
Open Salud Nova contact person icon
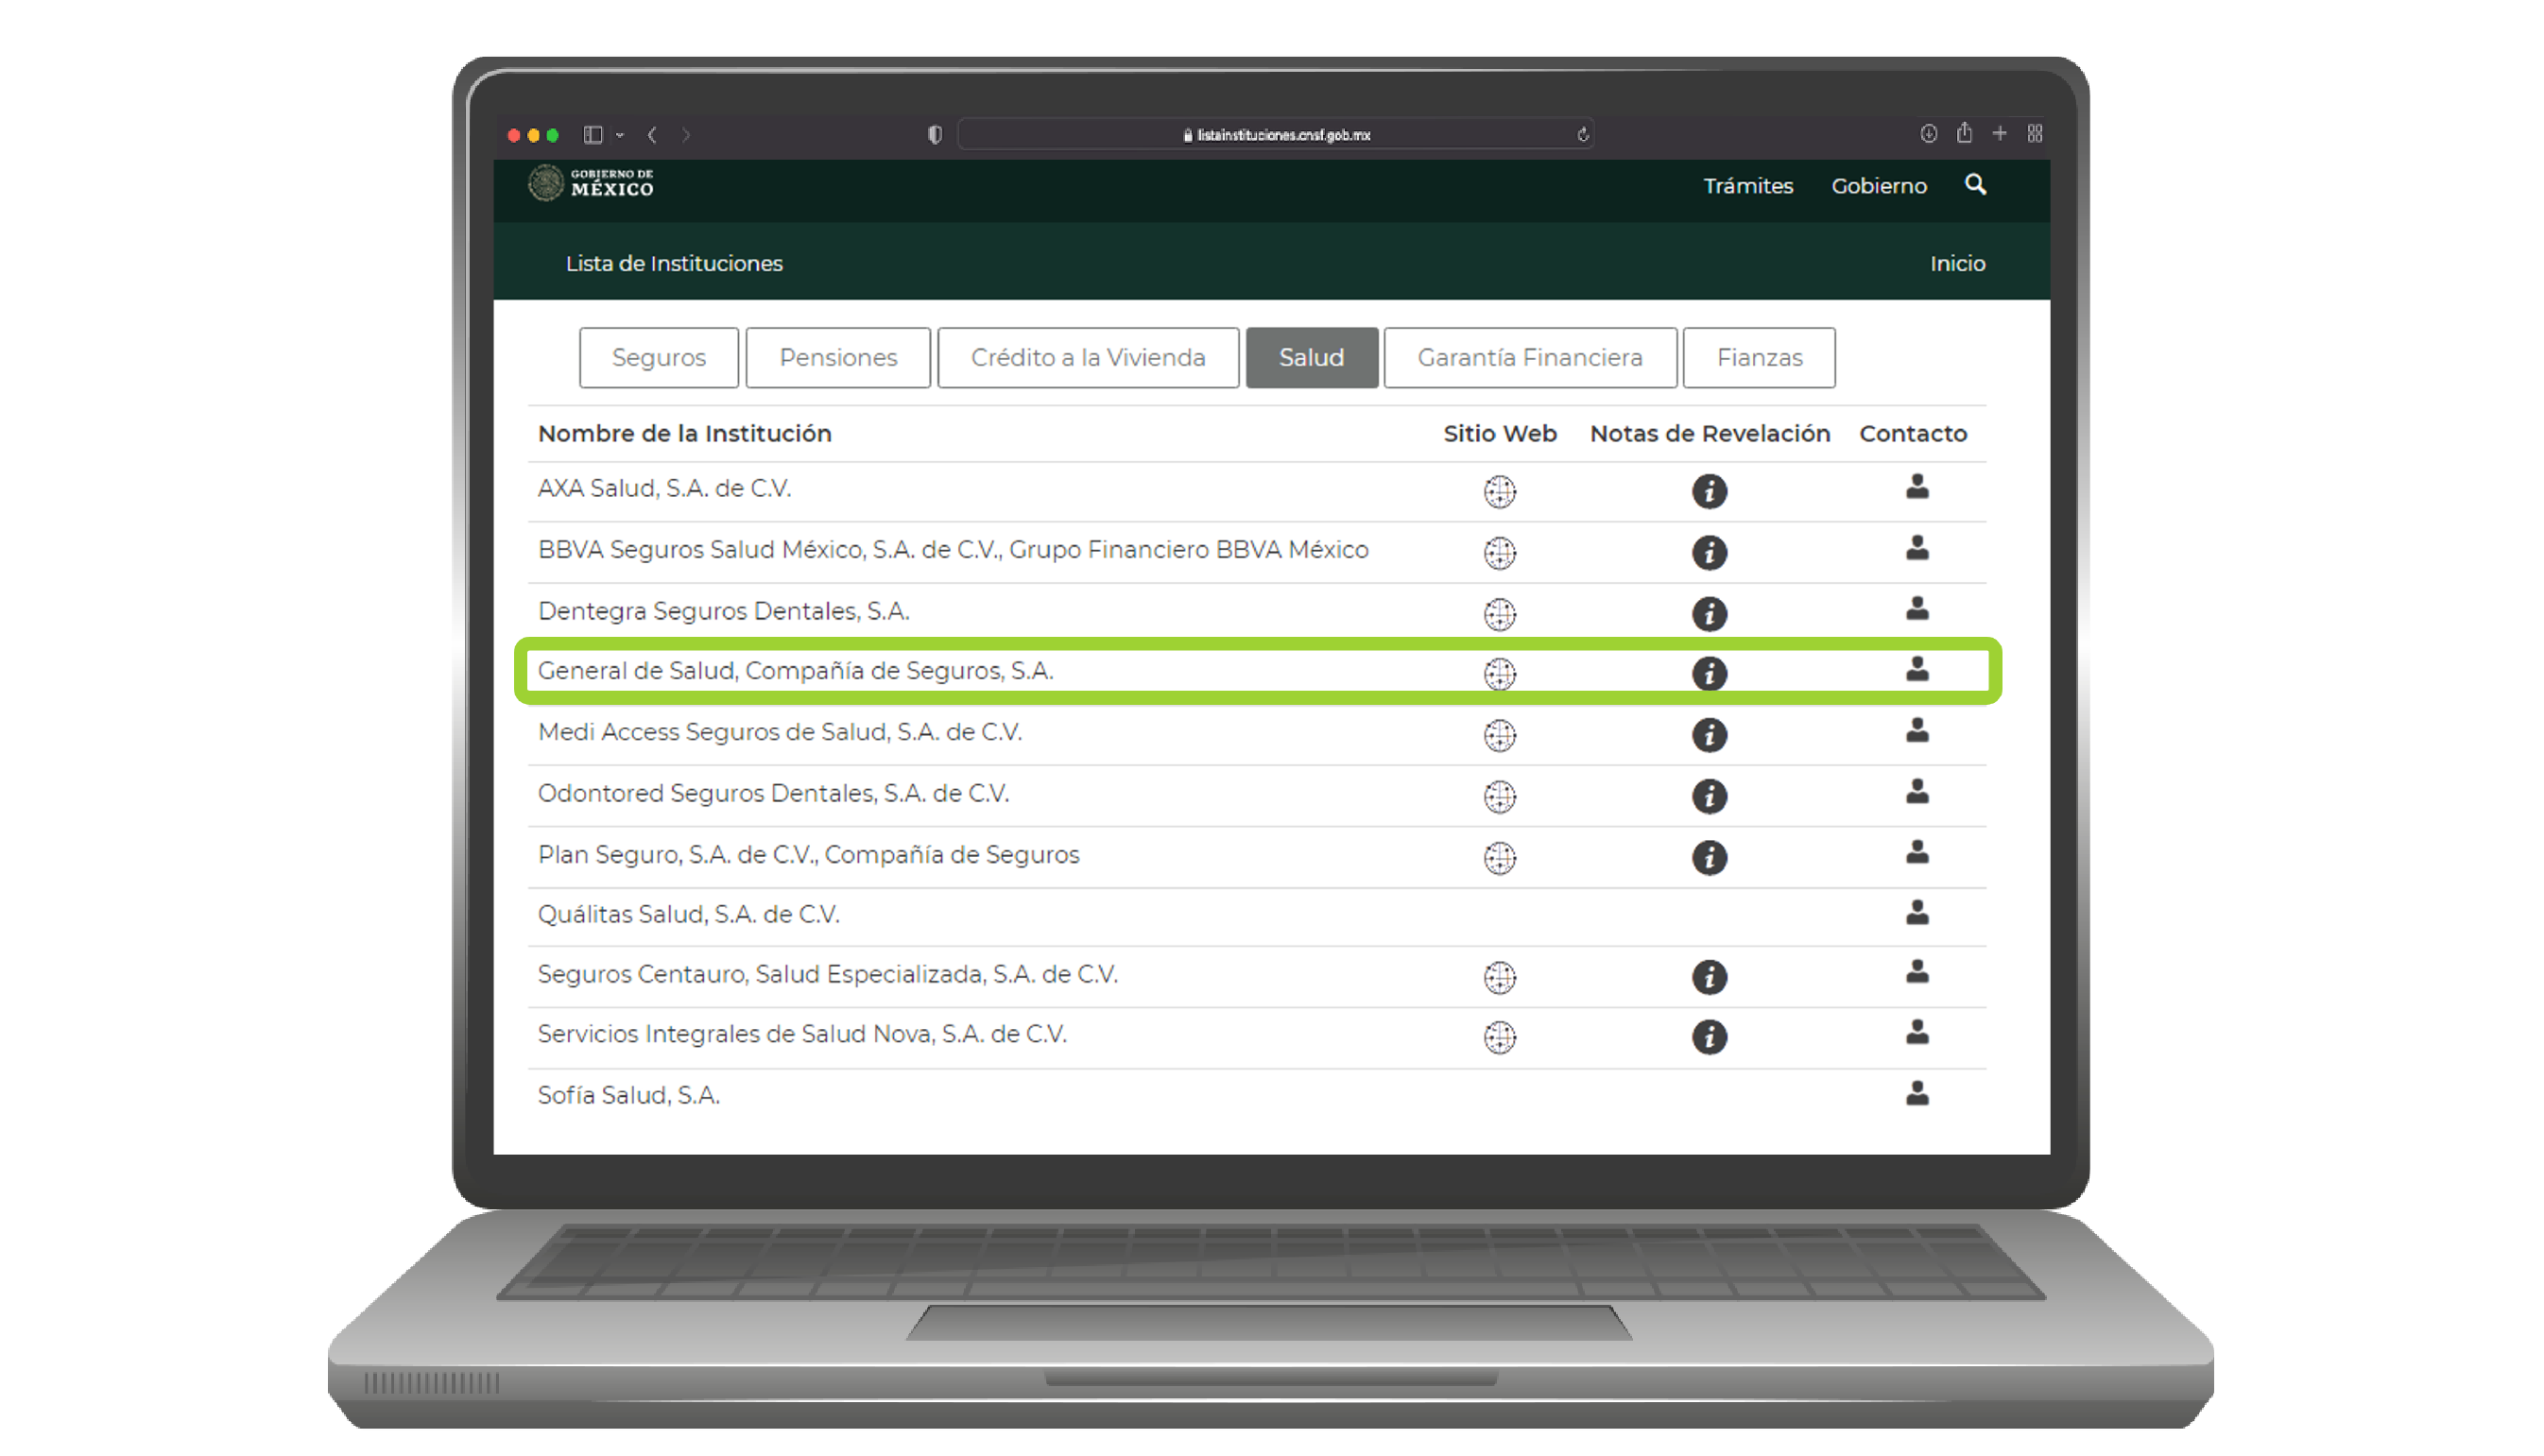coord(1916,1032)
